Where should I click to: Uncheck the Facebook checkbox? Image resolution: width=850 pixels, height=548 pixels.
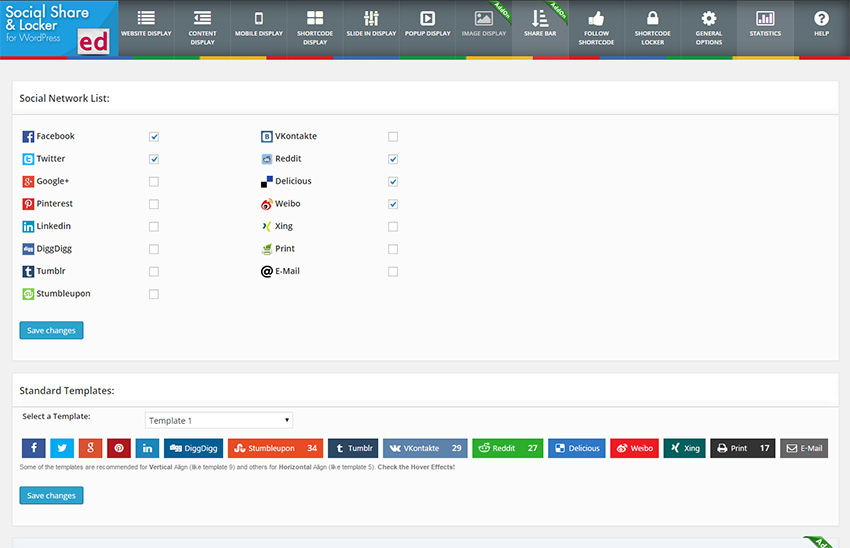pyautogui.click(x=154, y=137)
